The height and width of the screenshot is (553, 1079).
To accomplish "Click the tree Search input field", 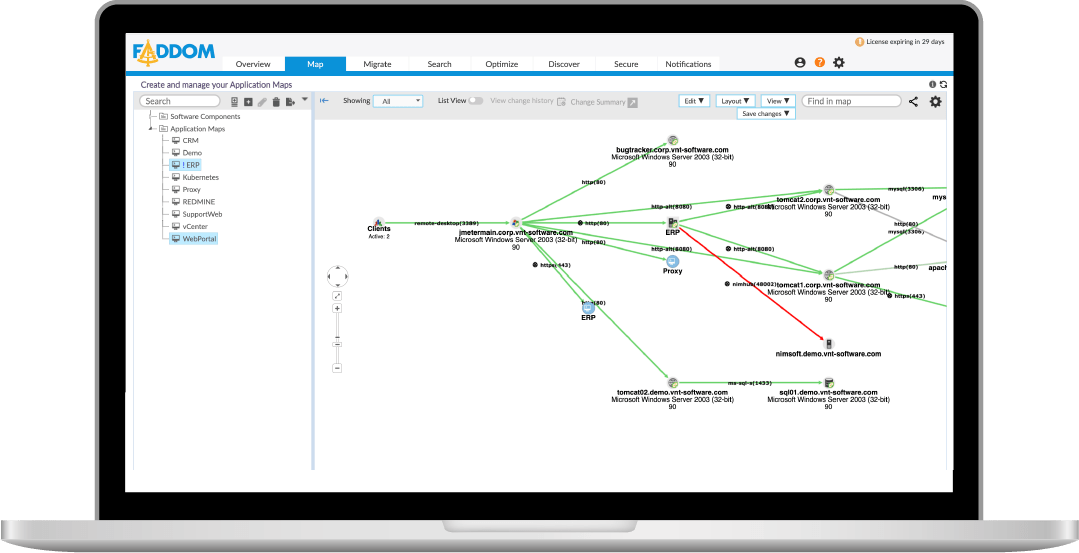I will (x=180, y=101).
